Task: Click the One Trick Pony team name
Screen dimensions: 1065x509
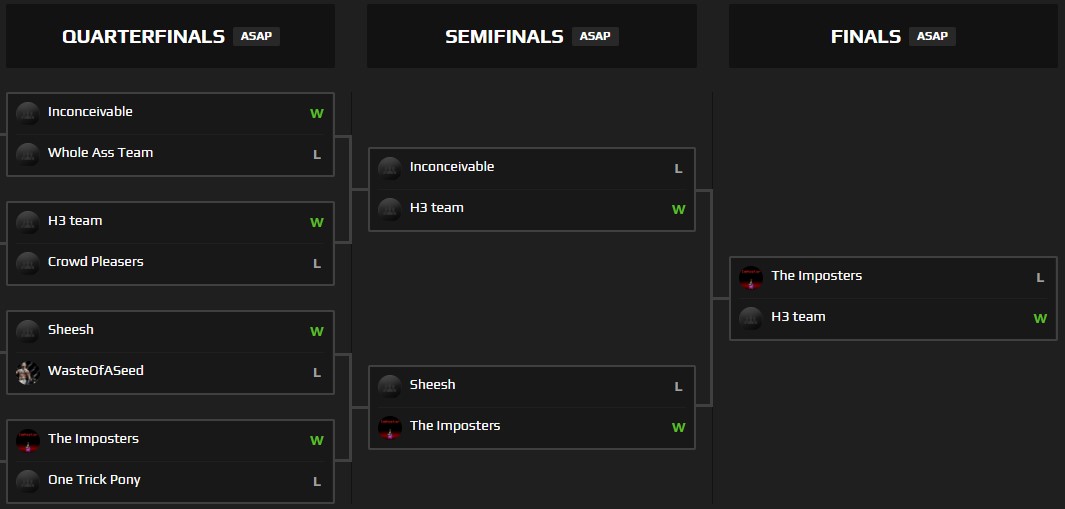Action: [94, 480]
